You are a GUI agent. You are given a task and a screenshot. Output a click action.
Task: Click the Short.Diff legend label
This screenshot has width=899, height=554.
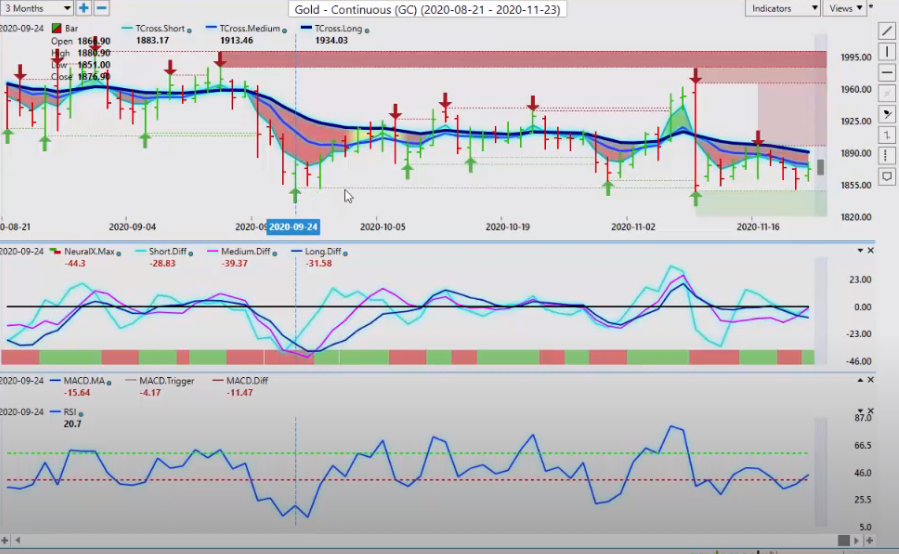coord(167,251)
